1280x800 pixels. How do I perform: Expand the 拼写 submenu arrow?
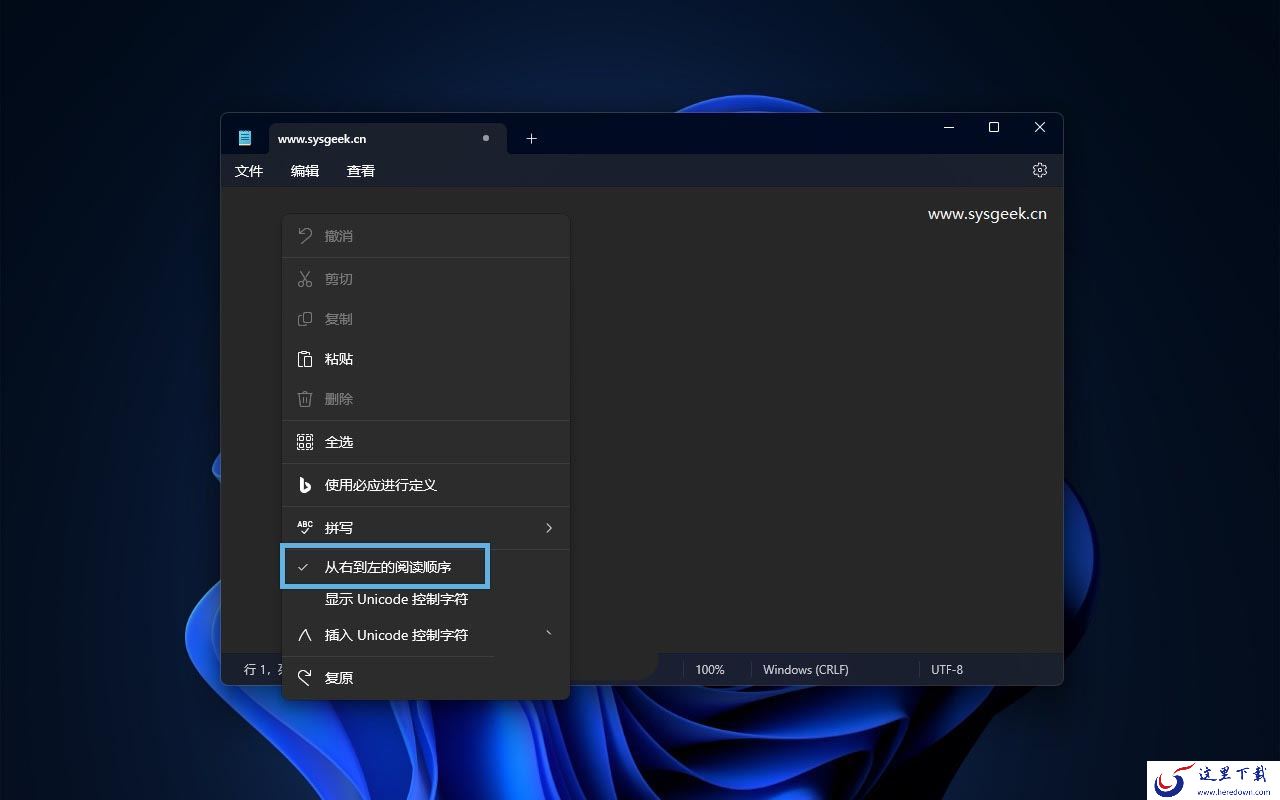point(549,528)
